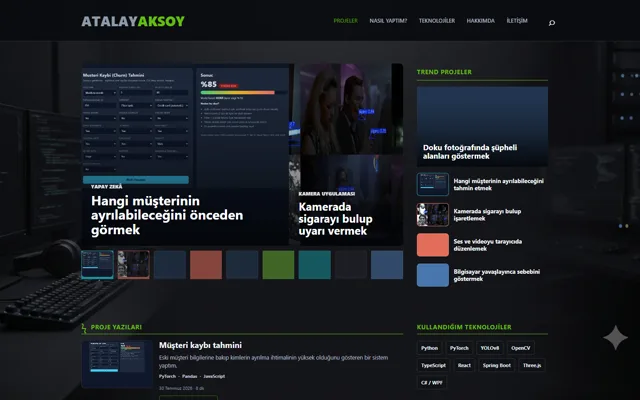
Task: Open the search magnifier icon in header
Action: (552, 23)
